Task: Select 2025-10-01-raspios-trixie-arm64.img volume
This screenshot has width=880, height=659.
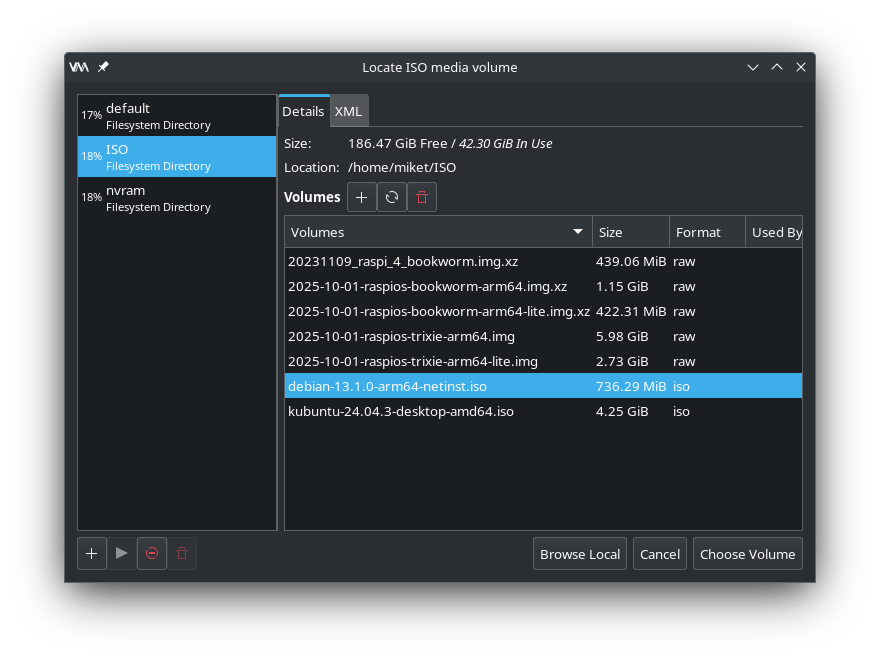Action: 543,336
